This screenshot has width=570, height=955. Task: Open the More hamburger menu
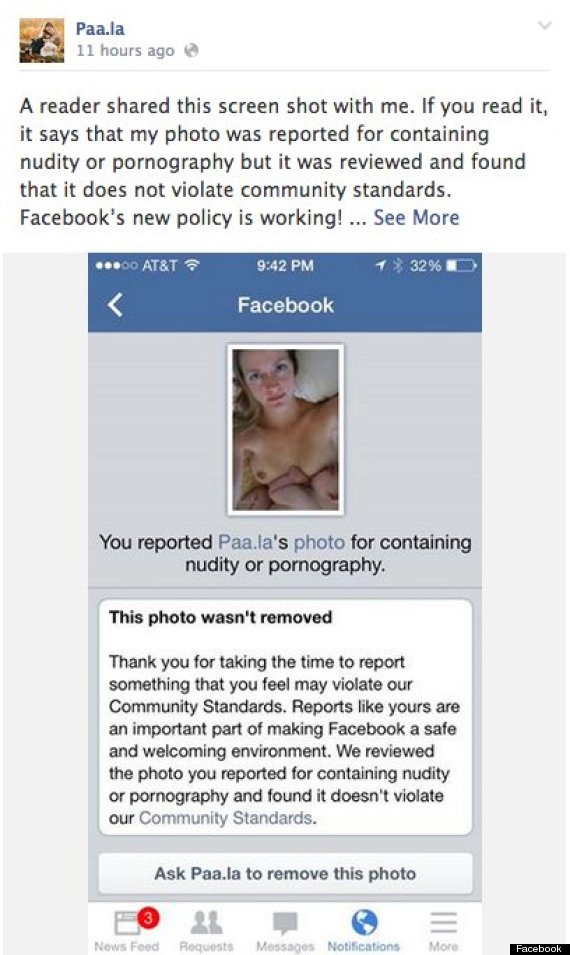(443, 930)
